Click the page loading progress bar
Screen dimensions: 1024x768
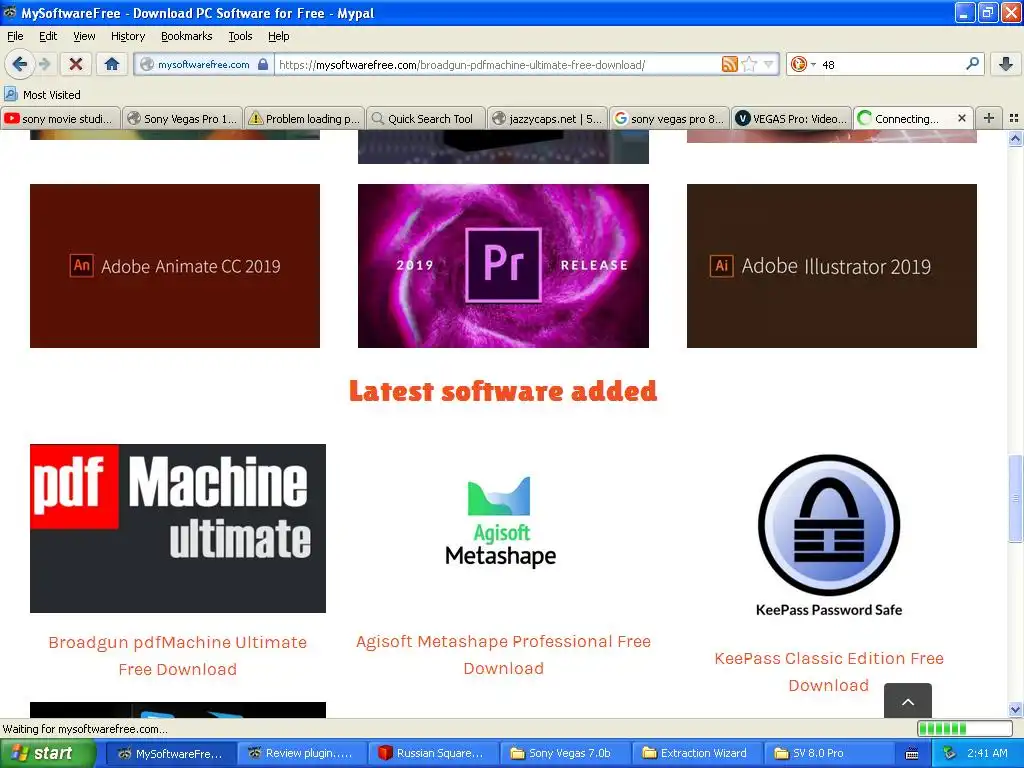(x=965, y=728)
